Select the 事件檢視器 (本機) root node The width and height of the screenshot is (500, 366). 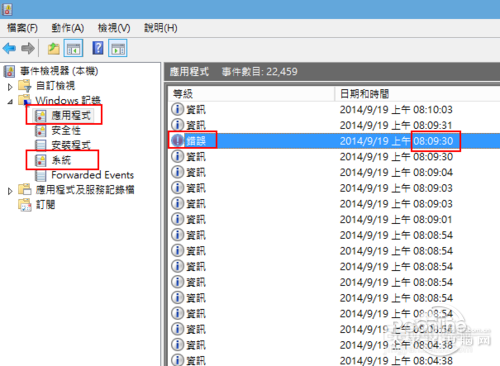[59, 71]
